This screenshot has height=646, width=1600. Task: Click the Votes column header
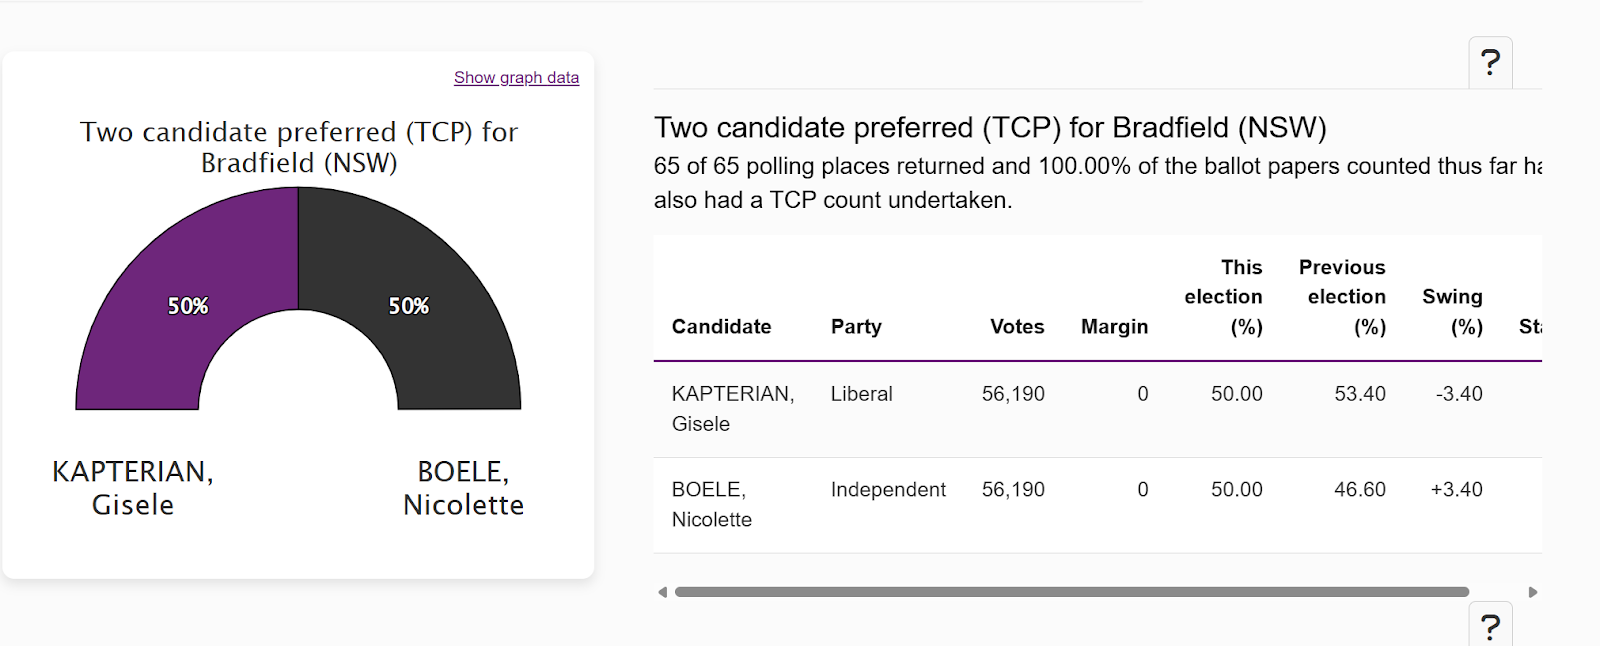coord(1016,327)
